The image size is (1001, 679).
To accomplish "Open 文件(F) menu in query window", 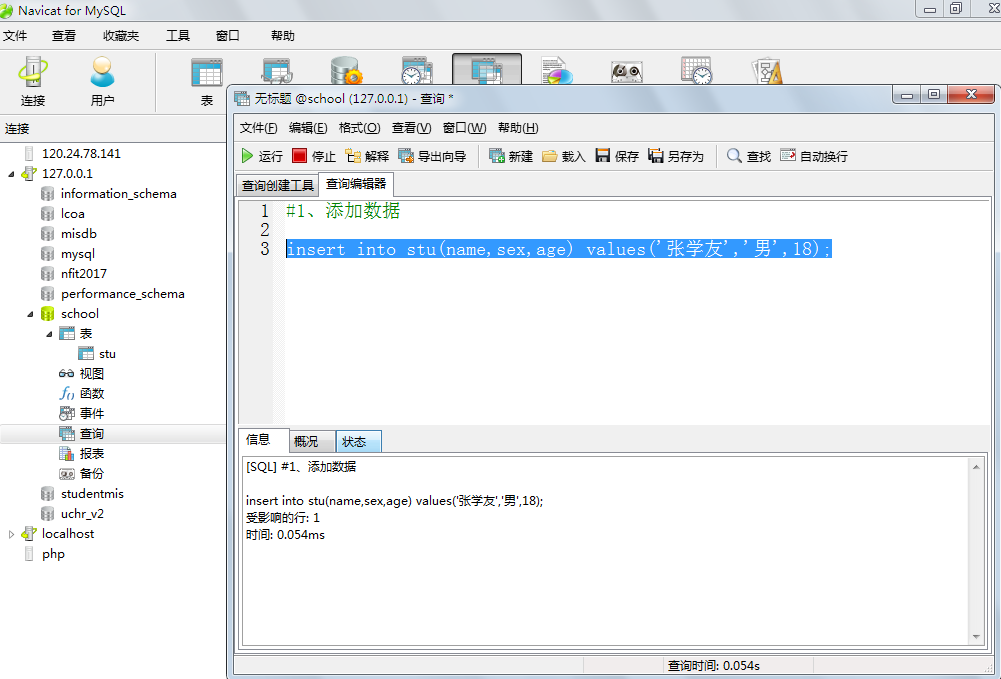I will coord(259,128).
